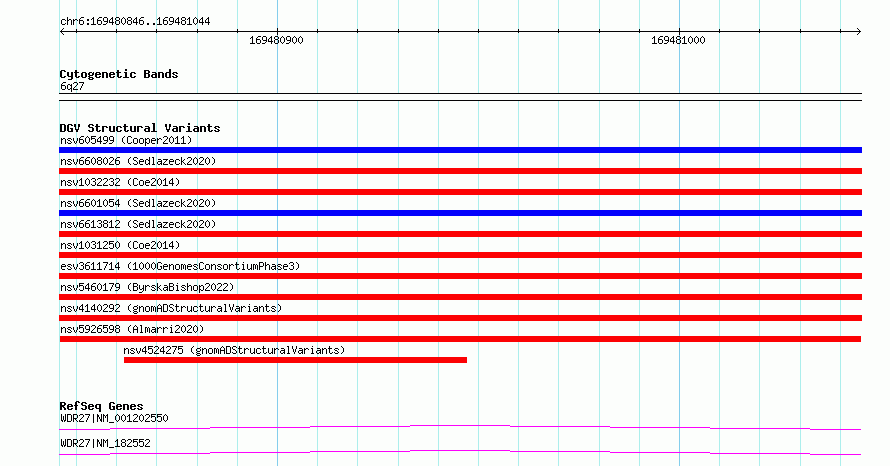Click variant label nsv5460179 (ByrskaBishop2022)
890x466 pixels.
[x=147, y=287]
